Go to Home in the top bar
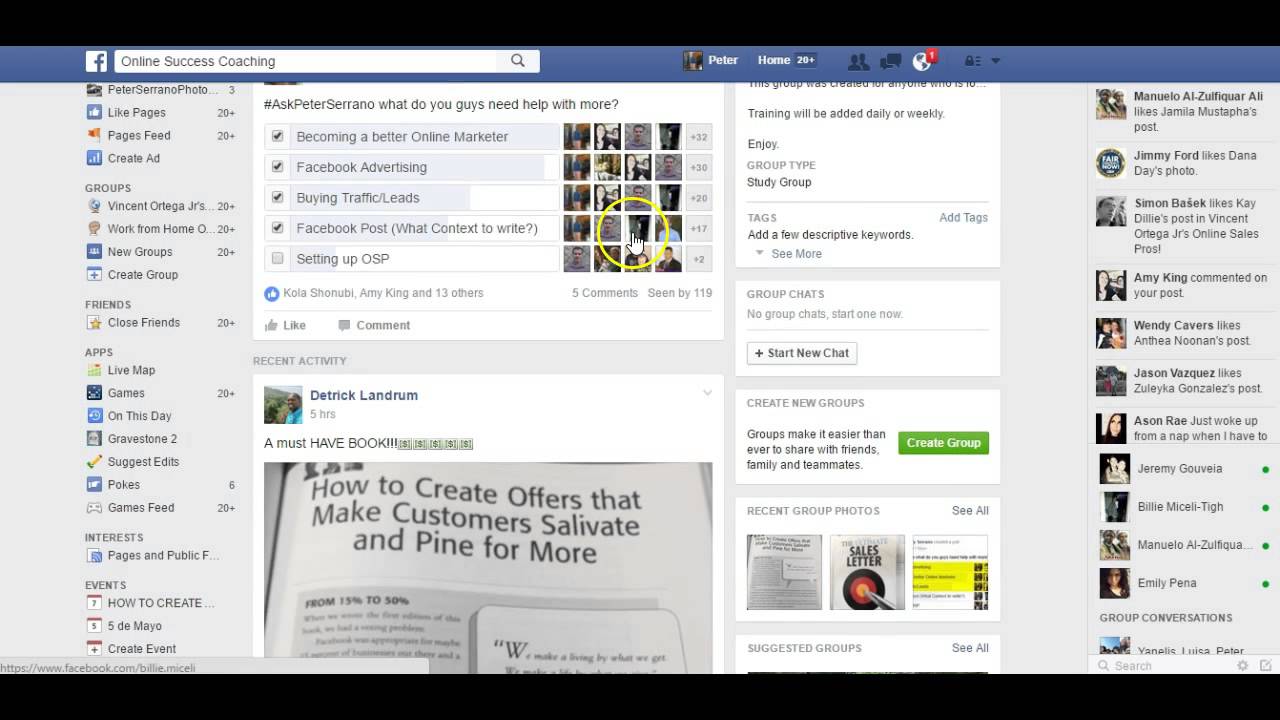Screen dimensions: 1280x720 pos(774,60)
